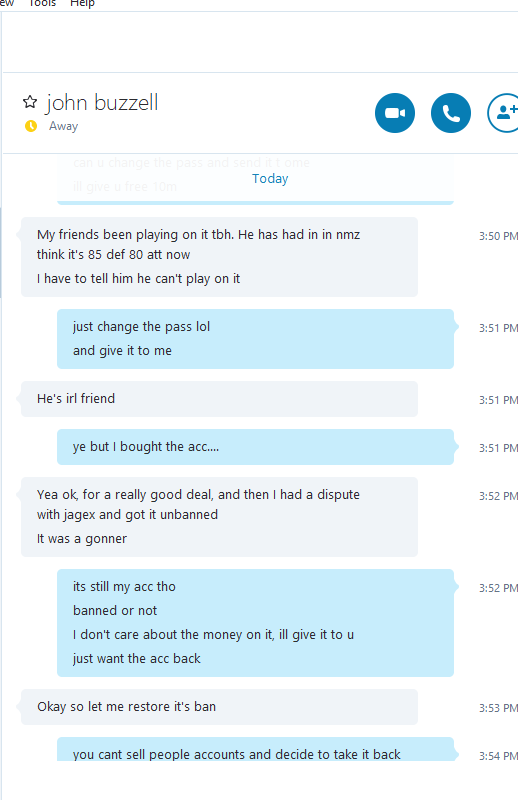Open the Help menu
Viewport: 518px width, 800px height.
pyautogui.click(x=82, y=4)
